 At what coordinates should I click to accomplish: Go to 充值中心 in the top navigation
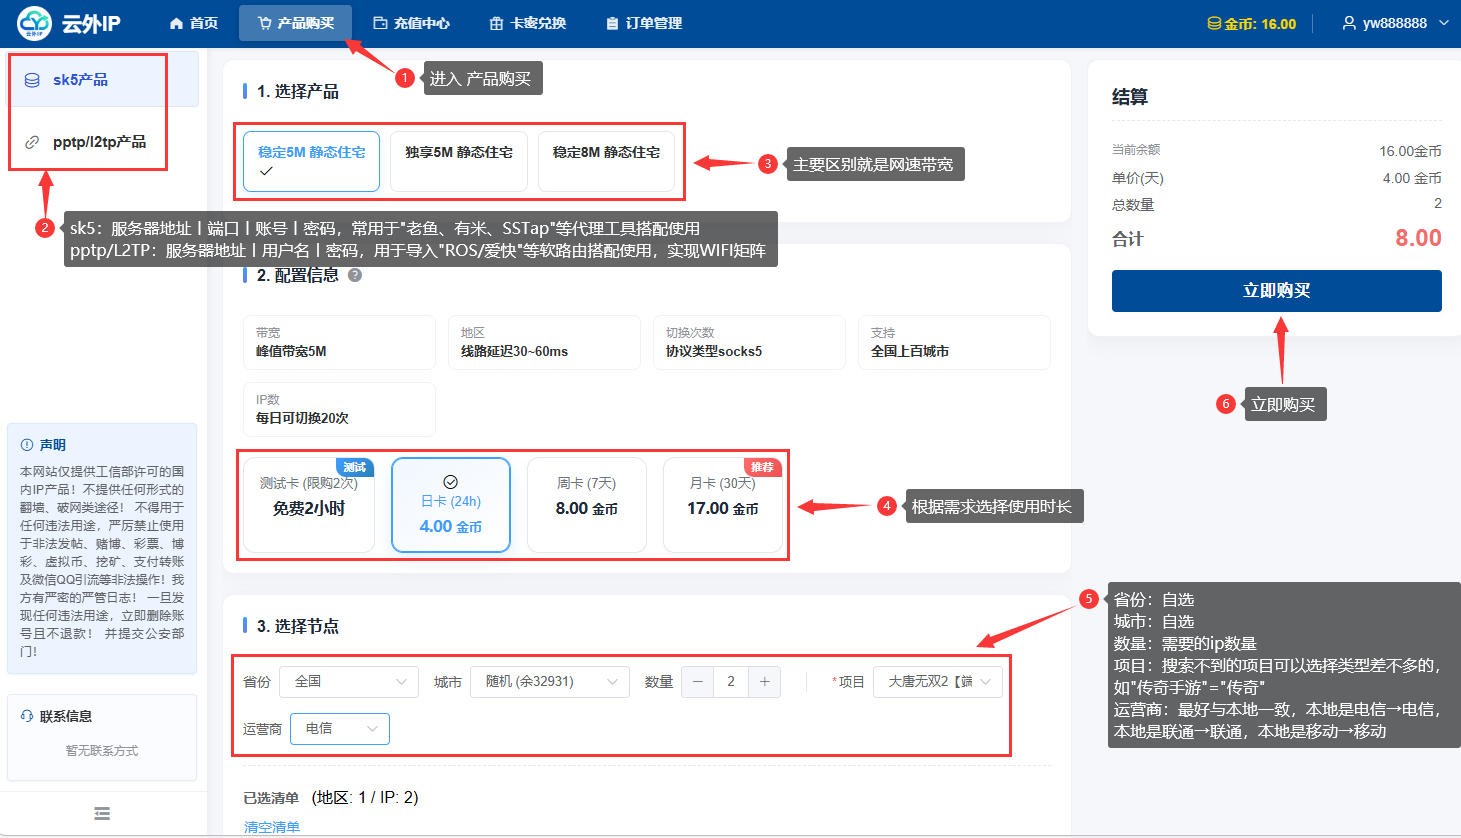point(411,23)
